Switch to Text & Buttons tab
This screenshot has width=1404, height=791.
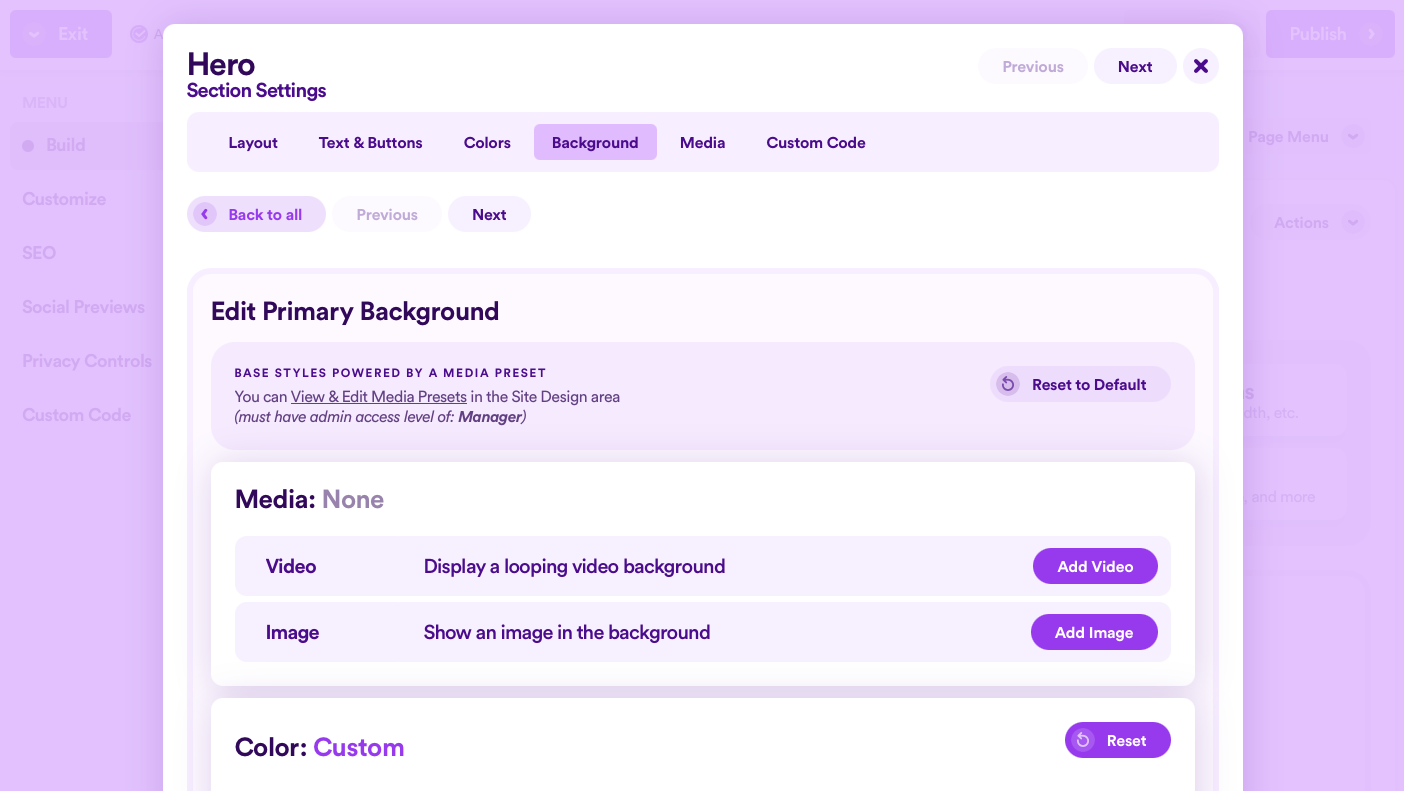[371, 142]
